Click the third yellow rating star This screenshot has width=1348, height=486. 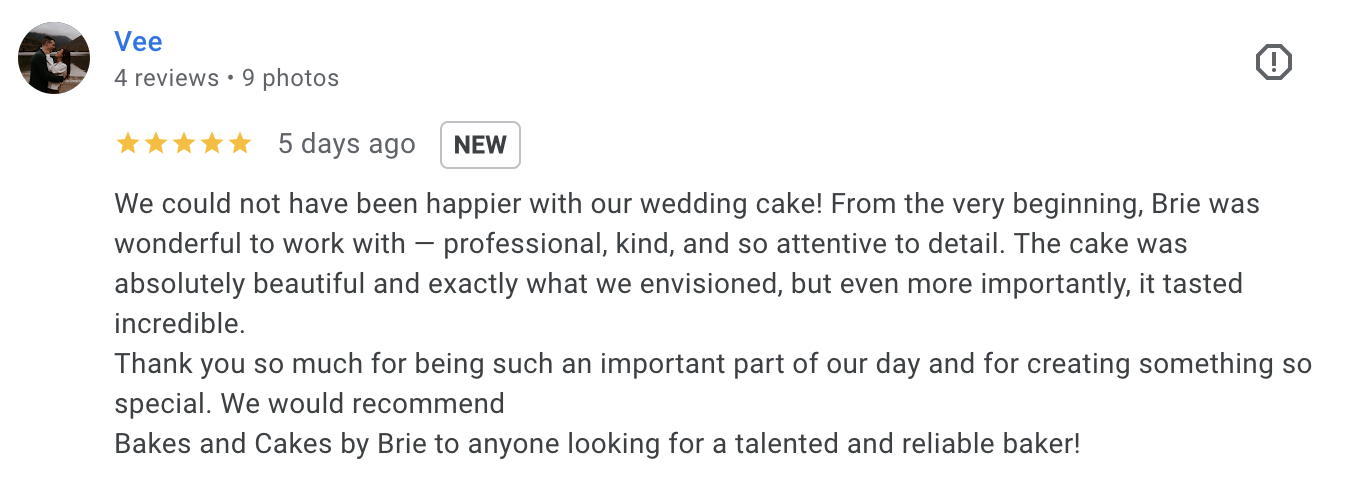[x=183, y=144]
